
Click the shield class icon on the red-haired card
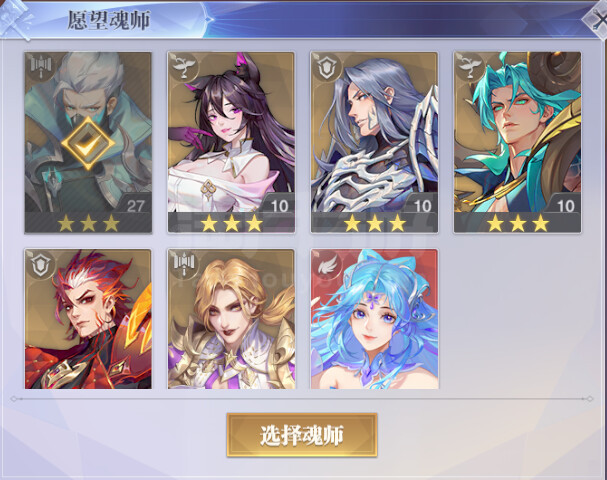(41, 264)
